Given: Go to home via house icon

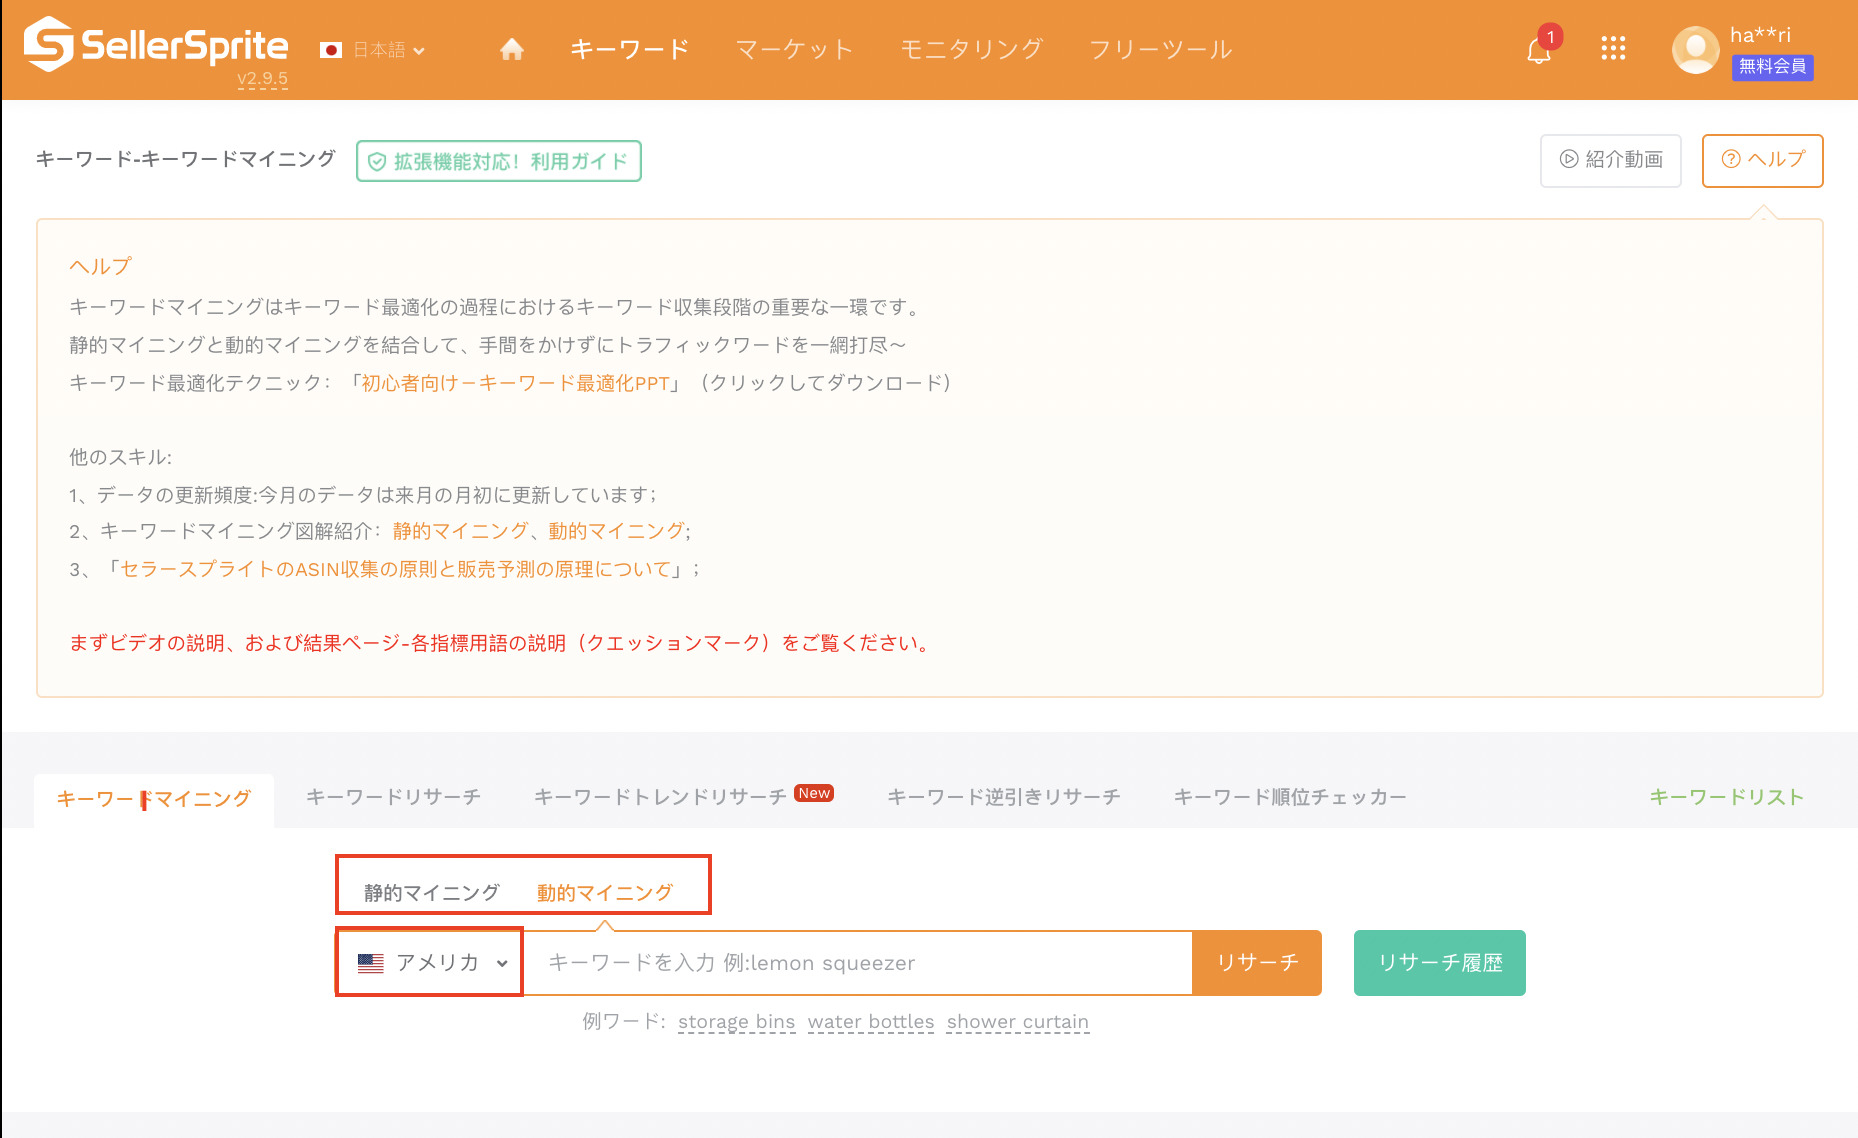Looking at the screenshot, I should click(x=512, y=49).
